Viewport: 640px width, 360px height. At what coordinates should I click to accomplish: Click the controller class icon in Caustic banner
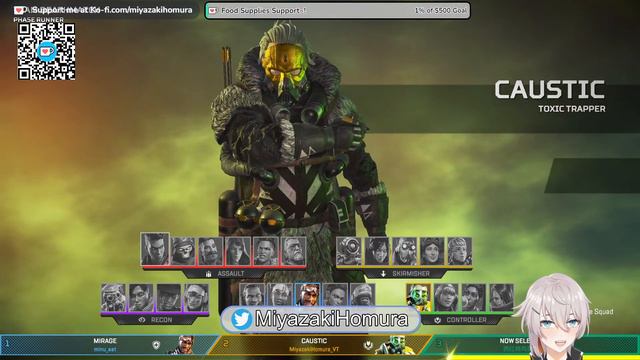(x=368, y=345)
